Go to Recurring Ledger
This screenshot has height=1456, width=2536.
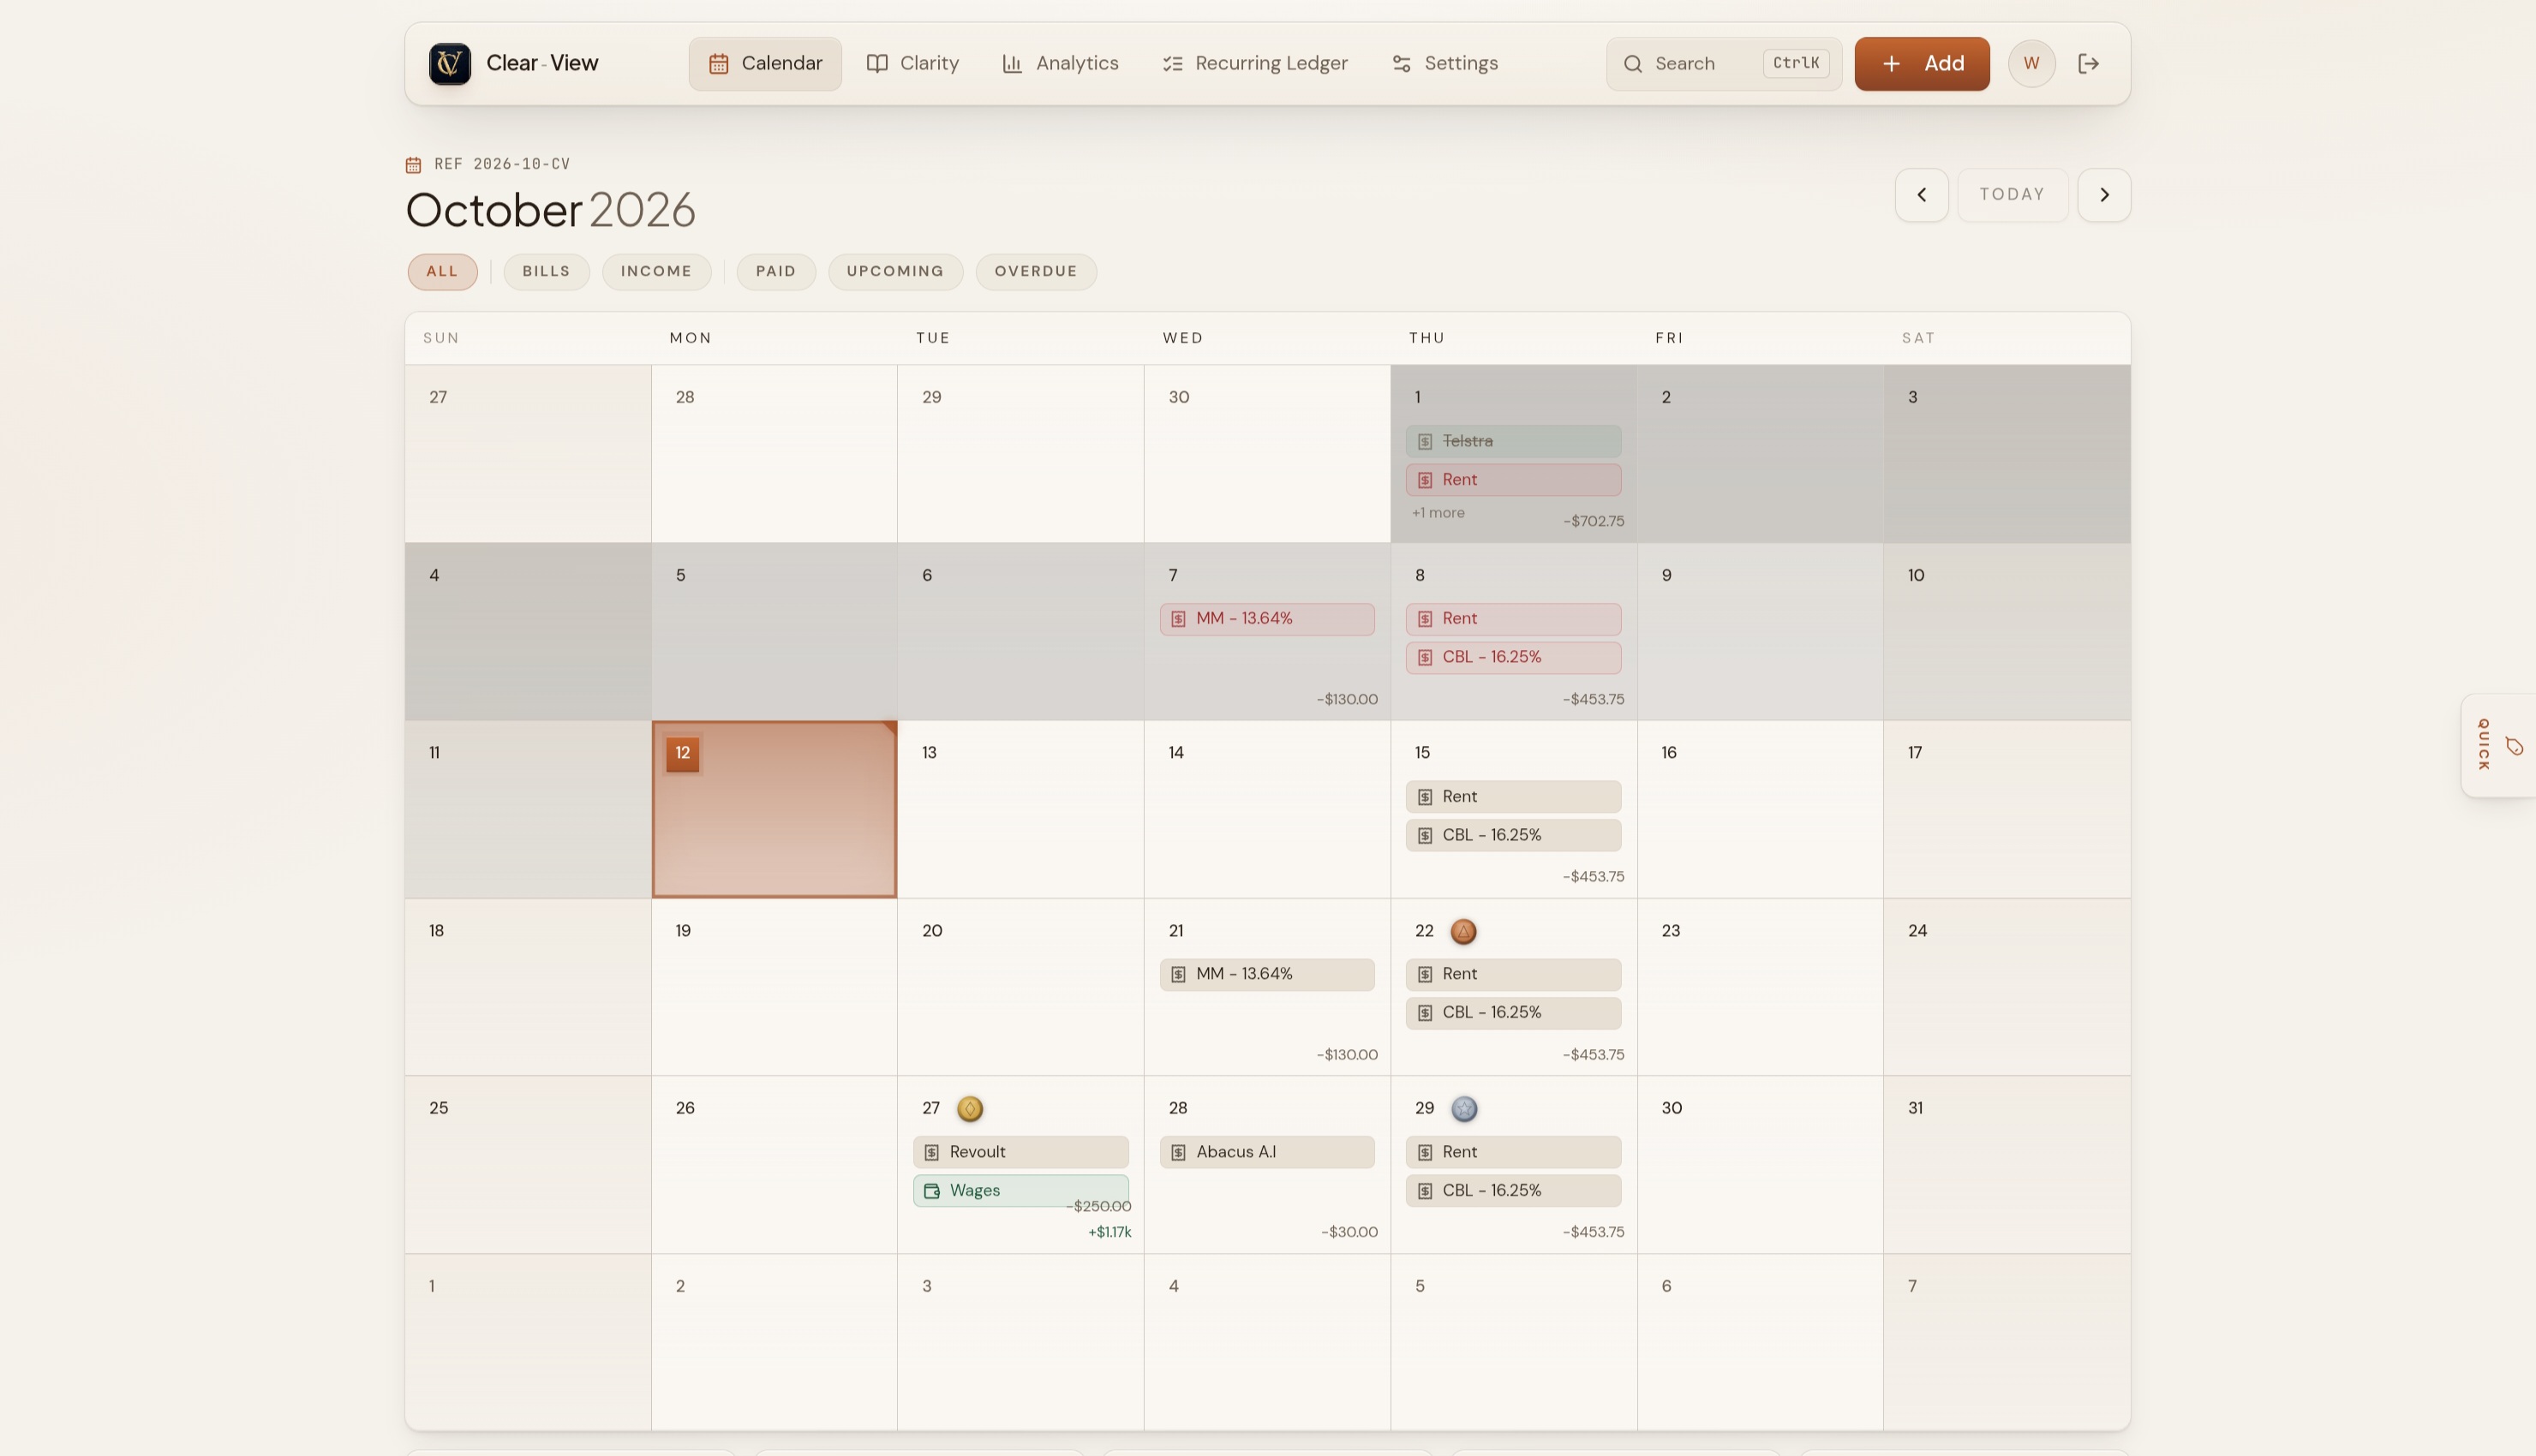tap(1255, 64)
